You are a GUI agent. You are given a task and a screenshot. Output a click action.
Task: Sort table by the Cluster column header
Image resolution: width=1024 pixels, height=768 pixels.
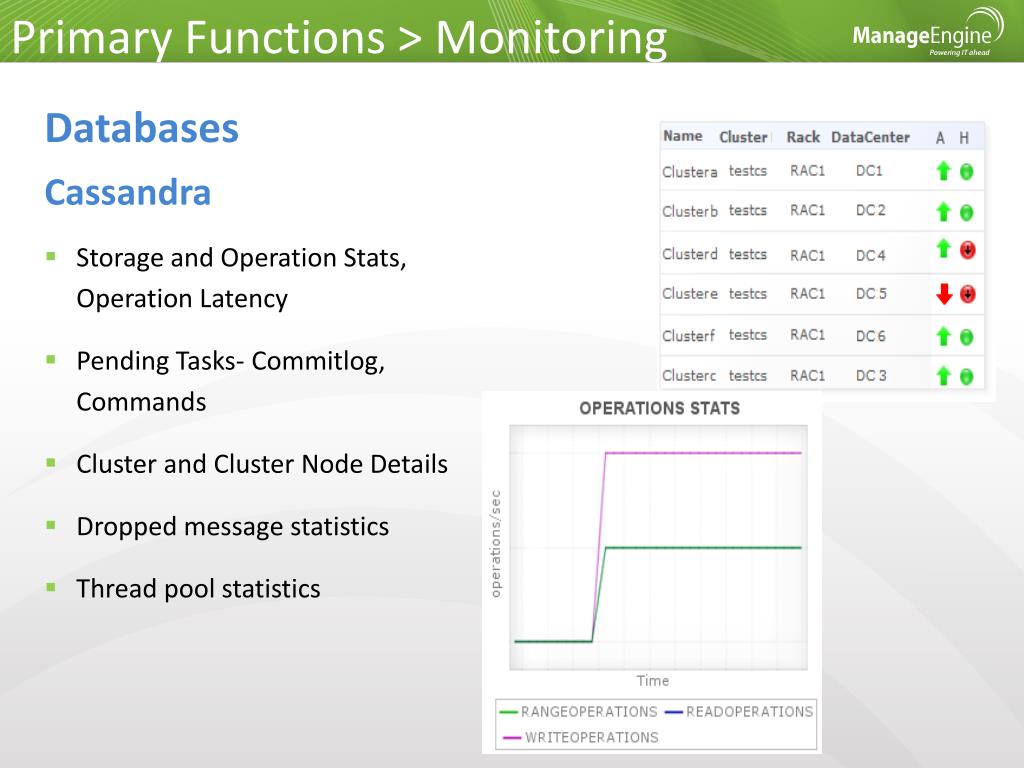coord(743,137)
